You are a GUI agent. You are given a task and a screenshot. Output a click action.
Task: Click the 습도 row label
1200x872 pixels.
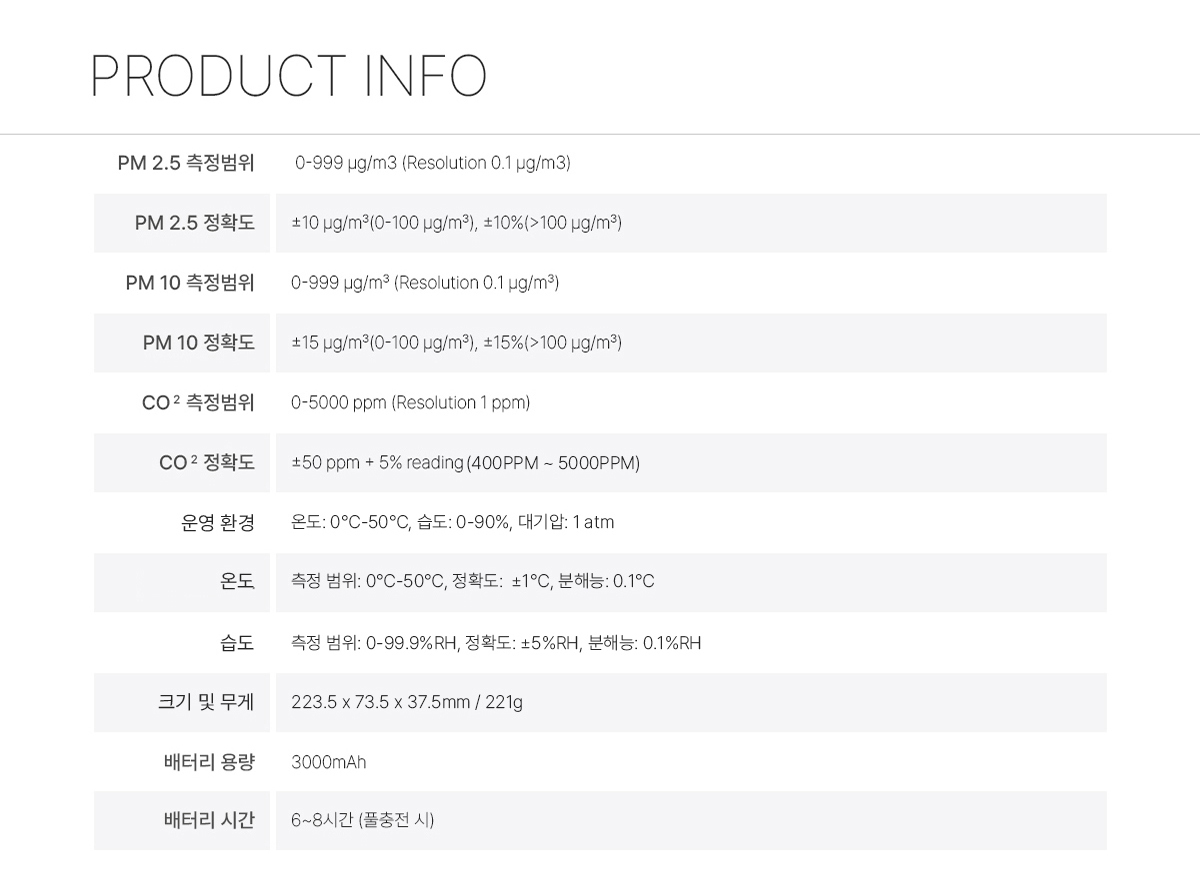coord(237,642)
